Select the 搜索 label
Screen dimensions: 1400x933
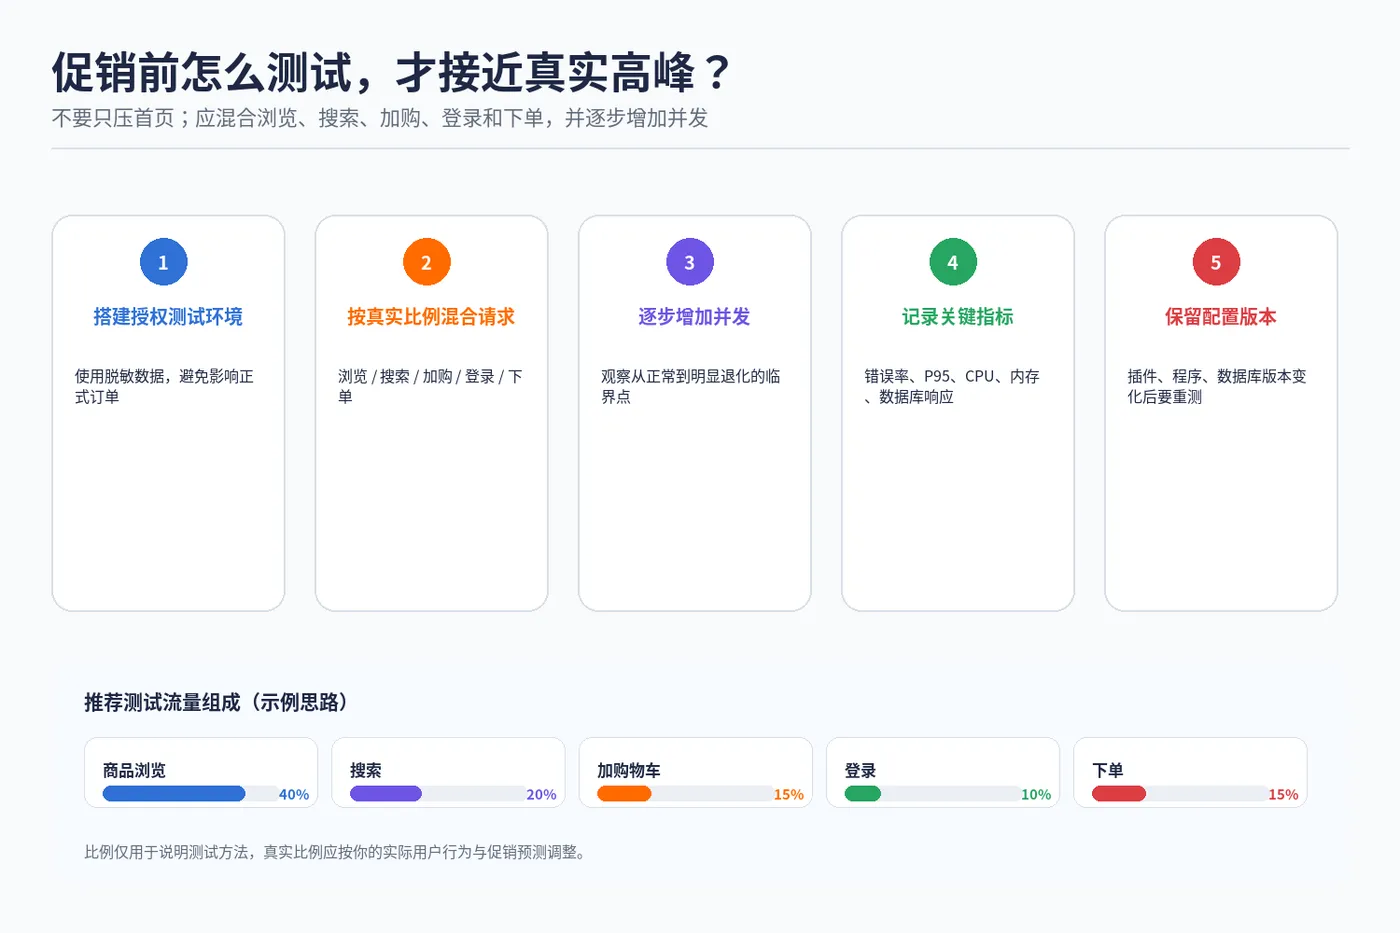click(366, 771)
